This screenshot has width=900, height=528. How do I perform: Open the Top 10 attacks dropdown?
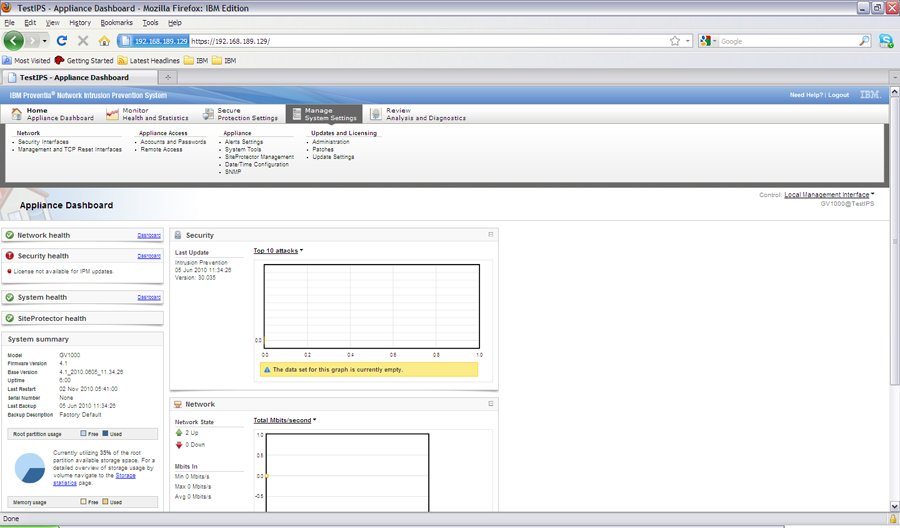(x=278, y=251)
